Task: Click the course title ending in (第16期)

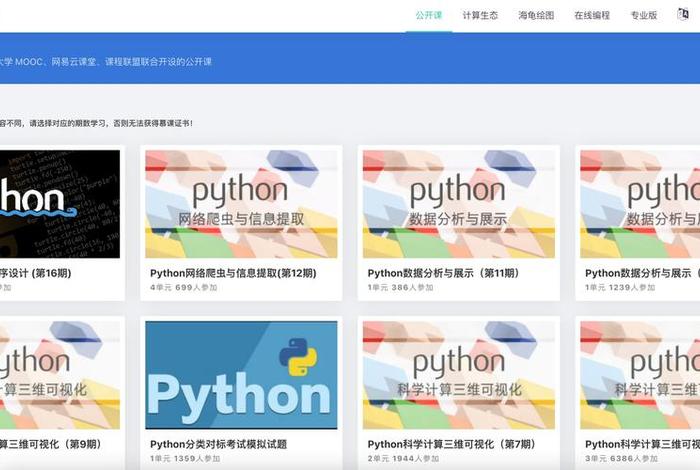Action: pos(36,273)
